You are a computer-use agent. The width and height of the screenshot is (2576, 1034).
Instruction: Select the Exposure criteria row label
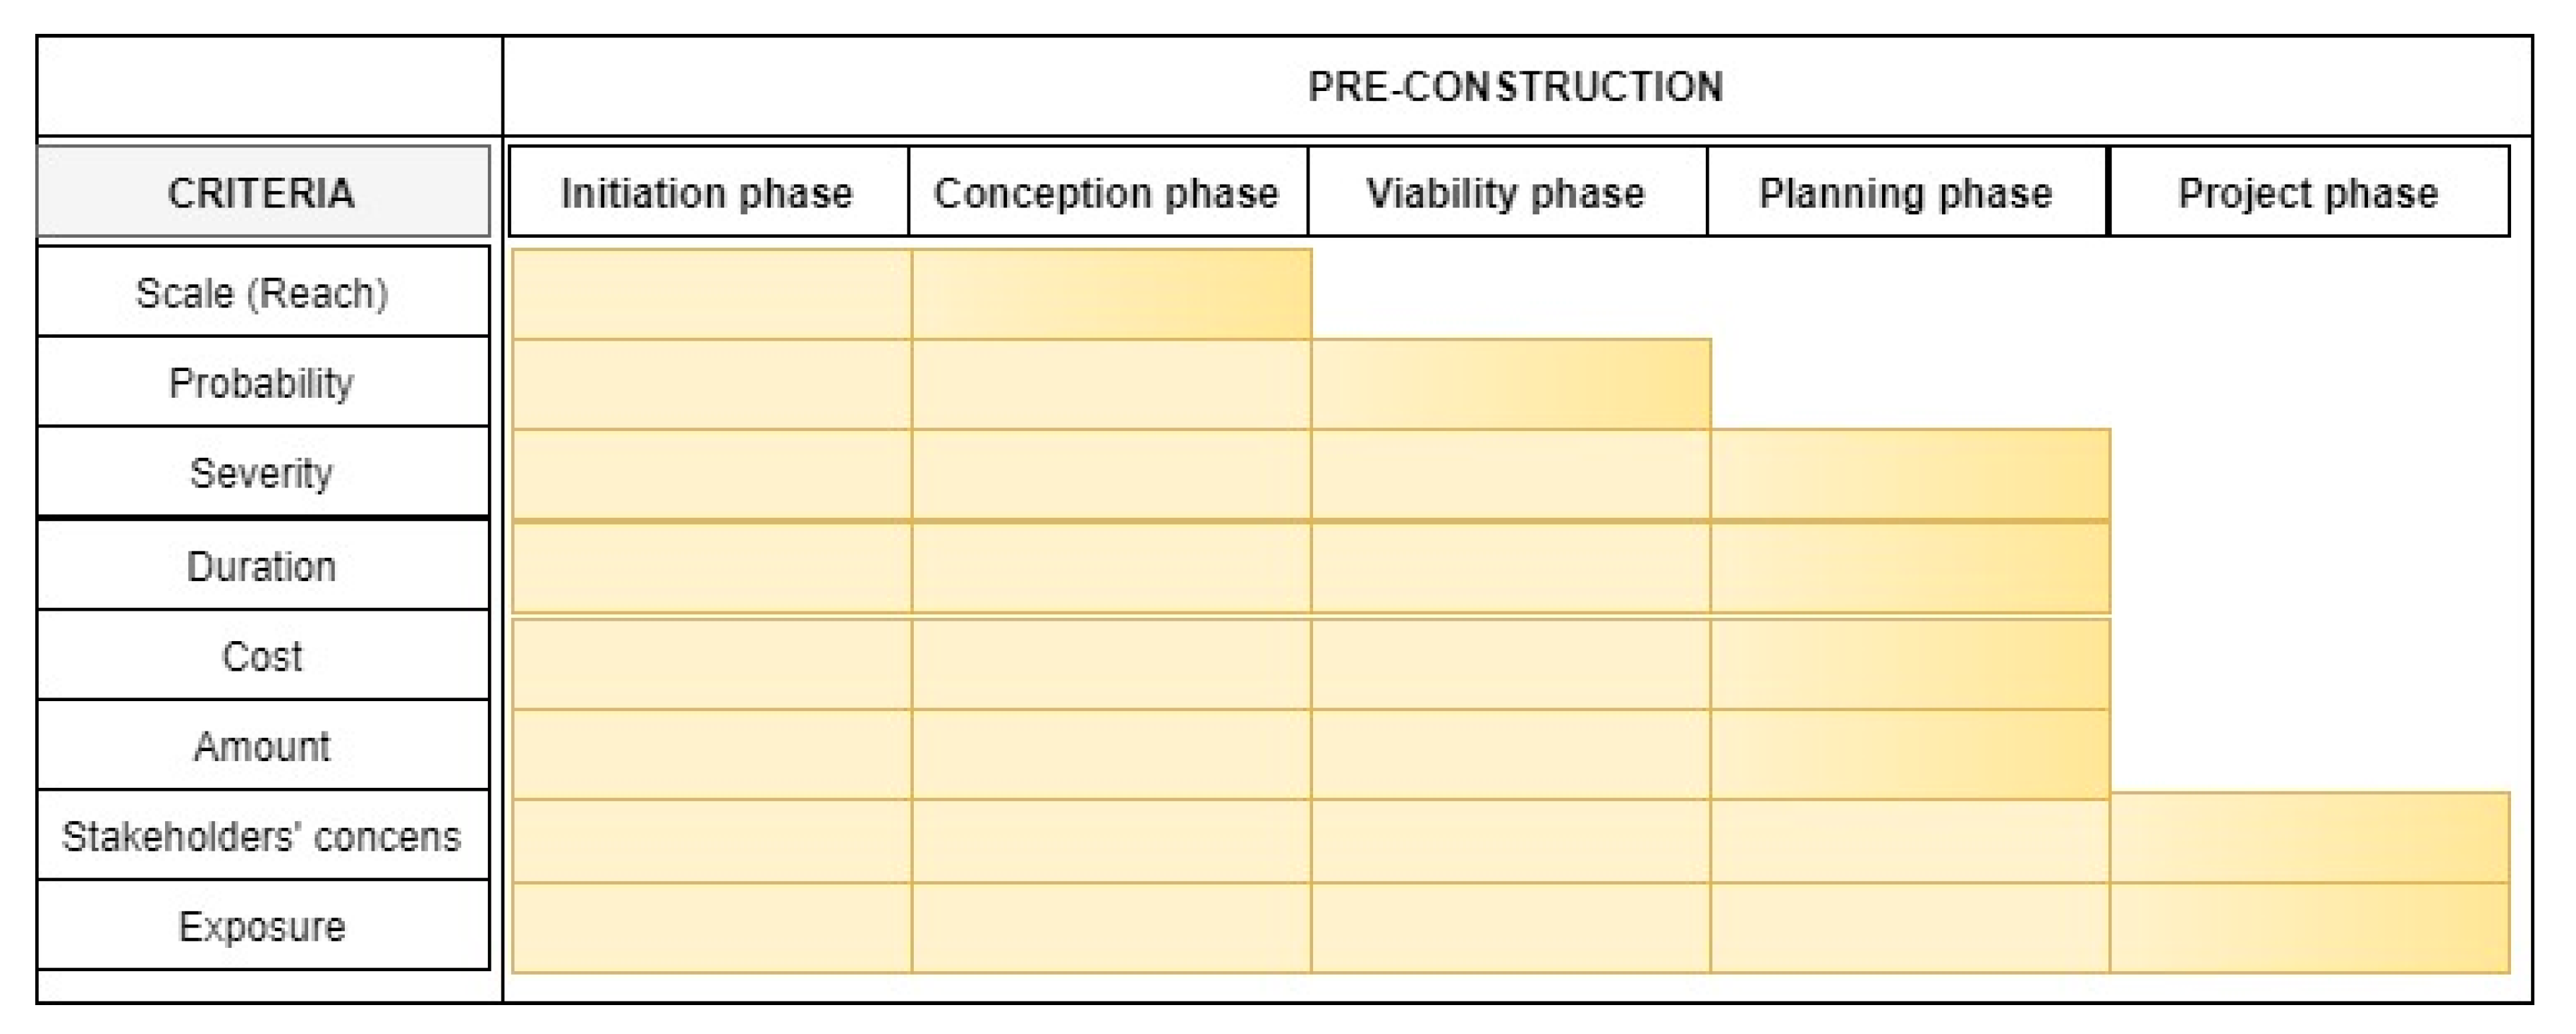click(x=262, y=926)
